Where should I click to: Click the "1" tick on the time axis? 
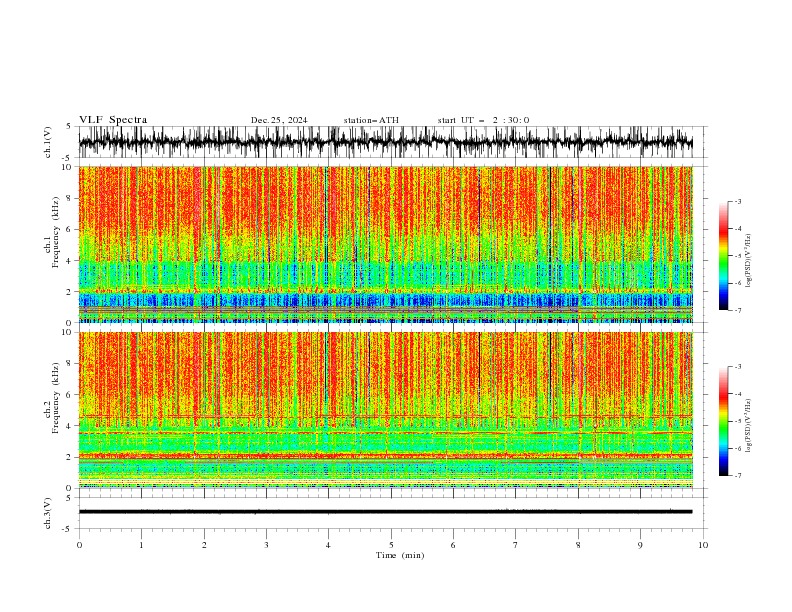(141, 545)
